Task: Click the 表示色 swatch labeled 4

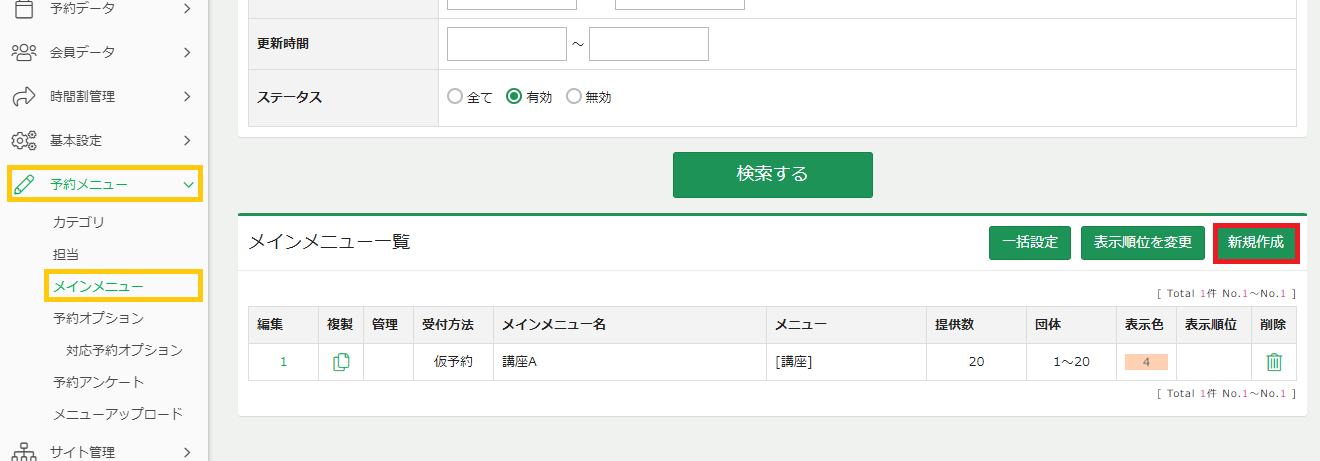Action: coord(1146,362)
